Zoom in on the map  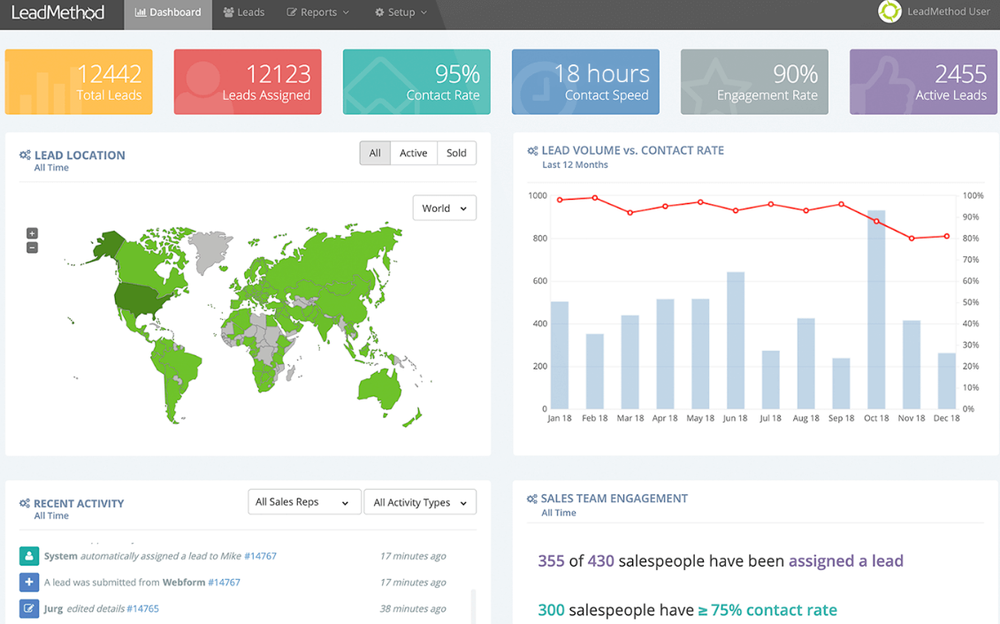(x=32, y=234)
